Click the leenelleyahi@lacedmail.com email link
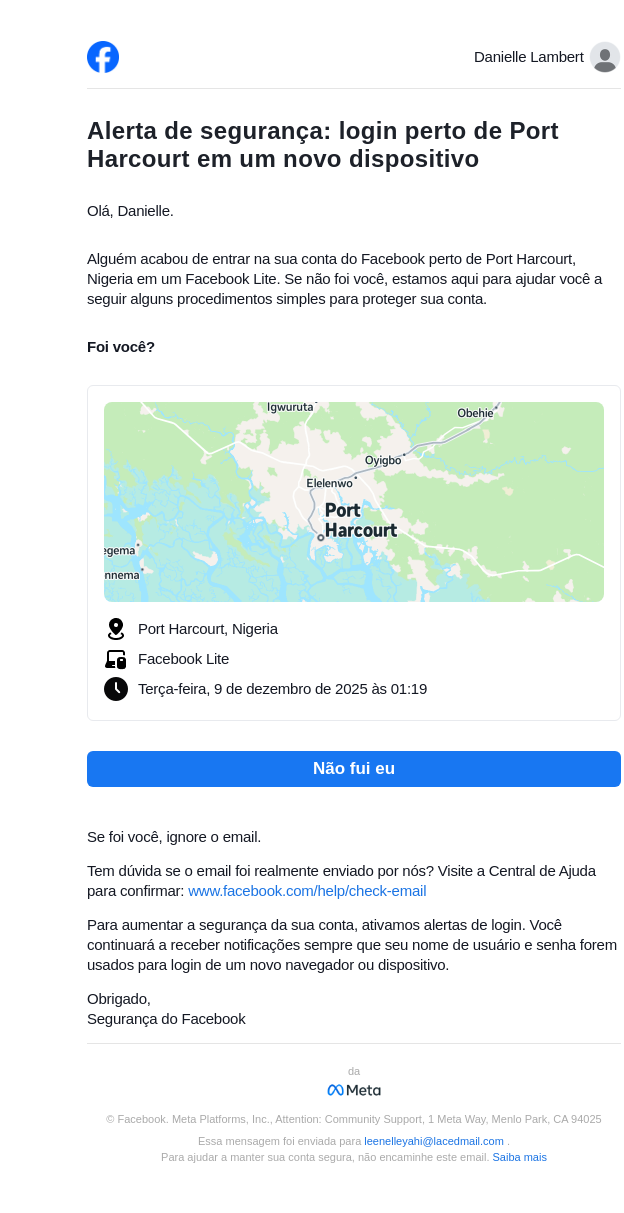The image size is (624, 1213). click(x=434, y=1141)
